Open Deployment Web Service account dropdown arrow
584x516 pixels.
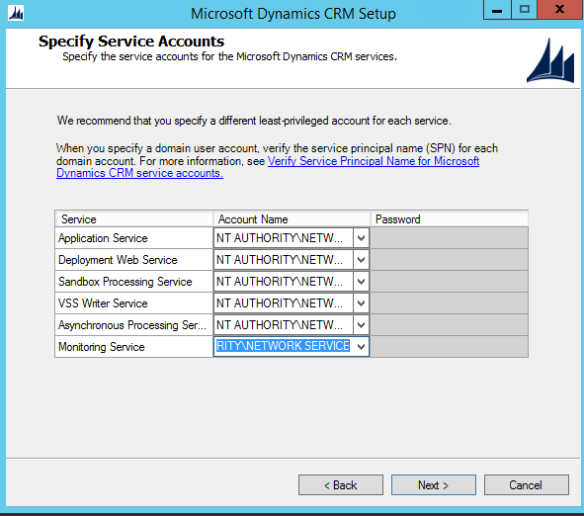pos(361,260)
